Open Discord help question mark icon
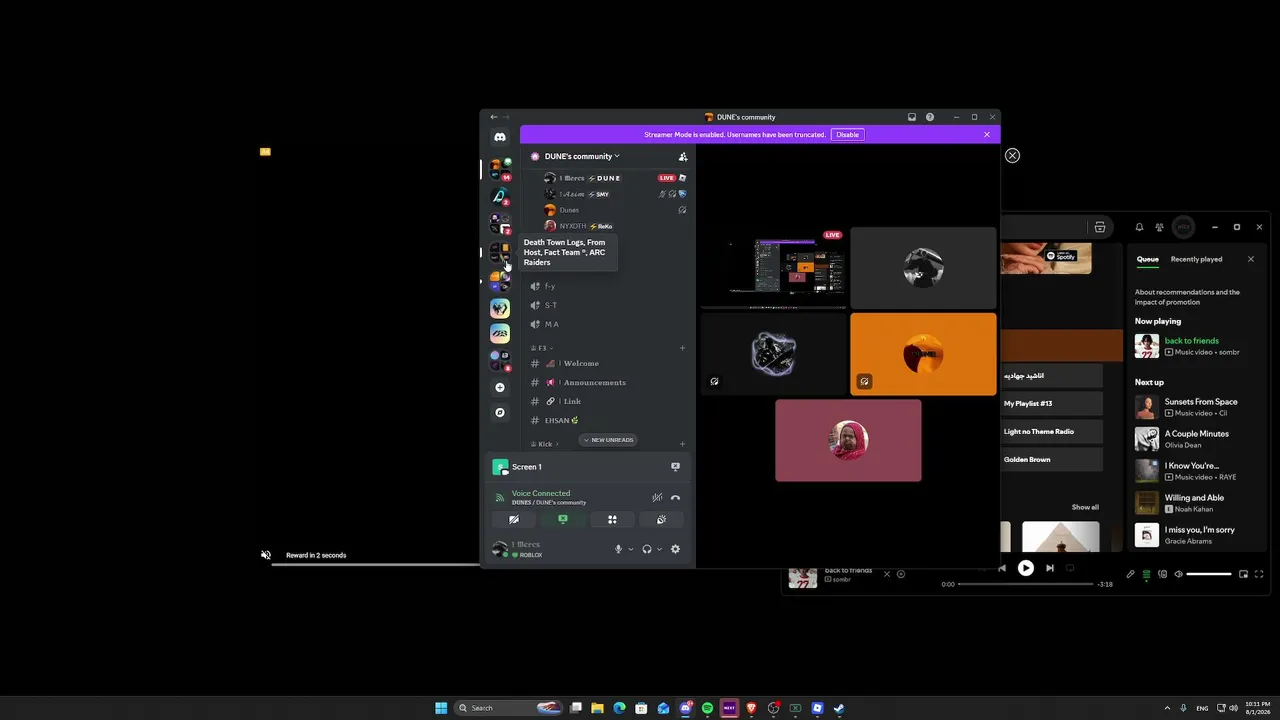Image resolution: width=1280 pixels, height=720 pixels. [930, 117]
